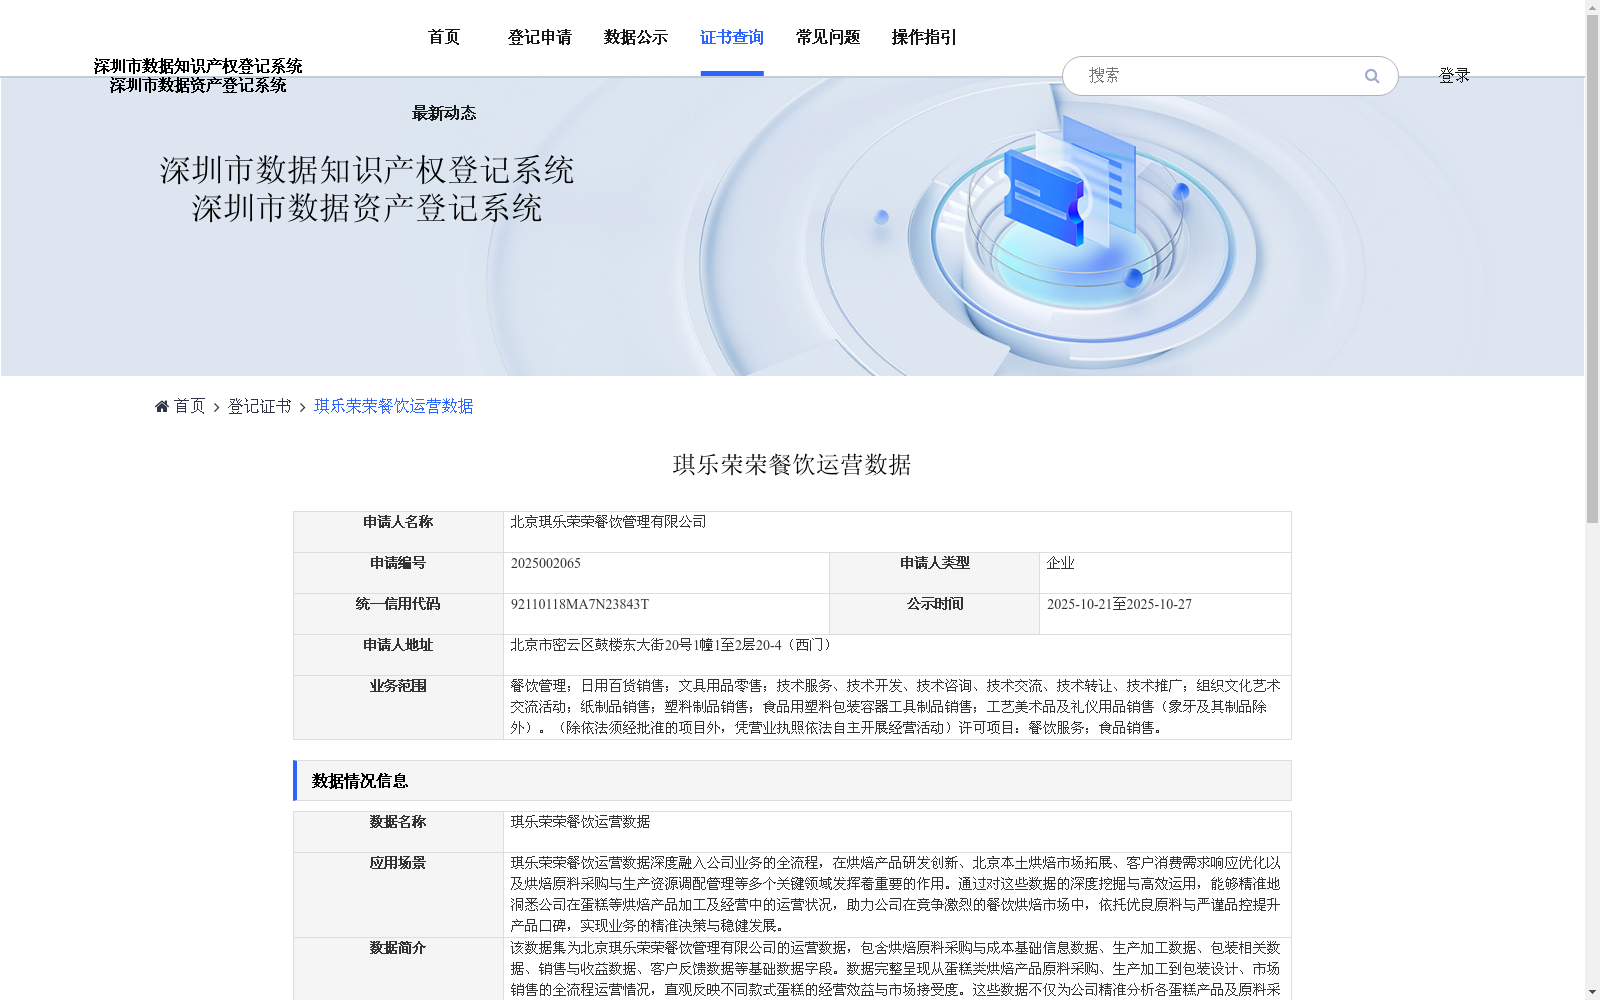
Task: Open the 首页 navigation menu
Action: [x=444, y=37]
